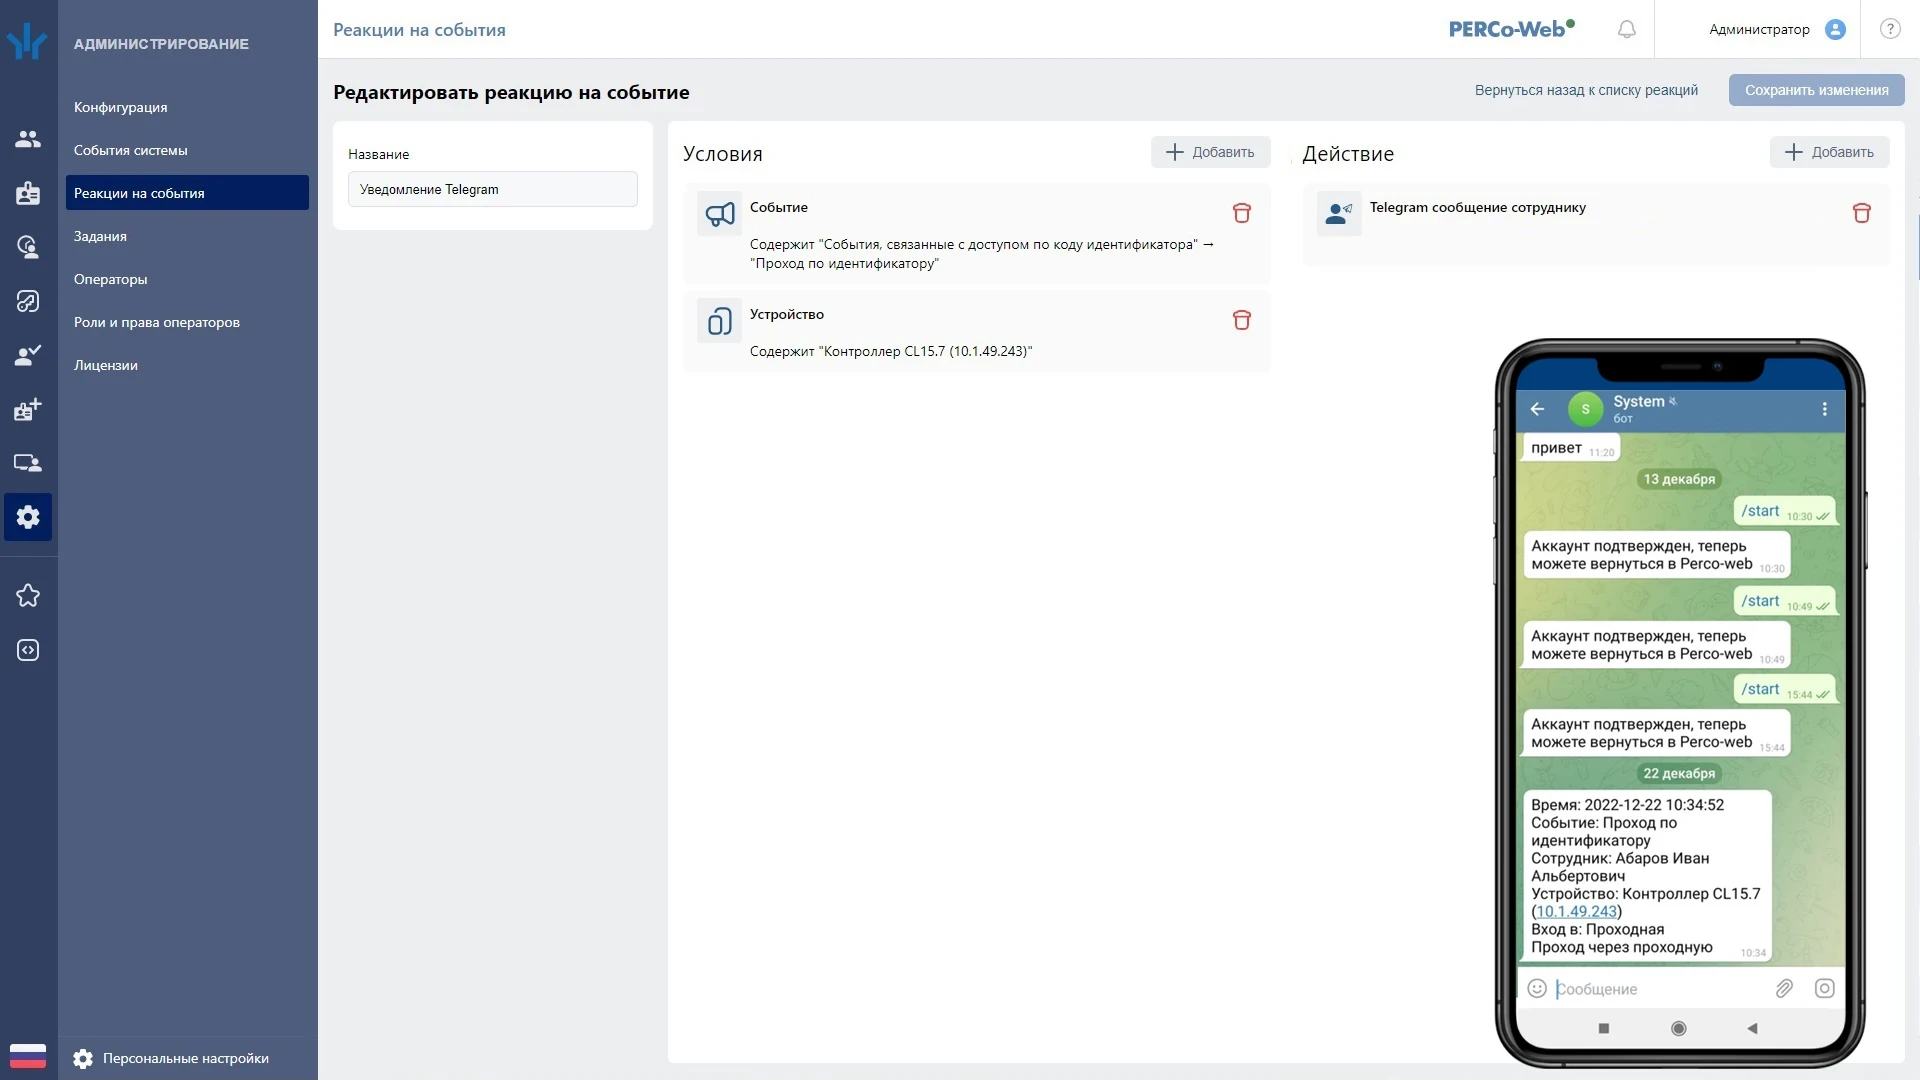
Task: Add a new action under Действие
Action: pyautogui.click(x=1830, y=152)
